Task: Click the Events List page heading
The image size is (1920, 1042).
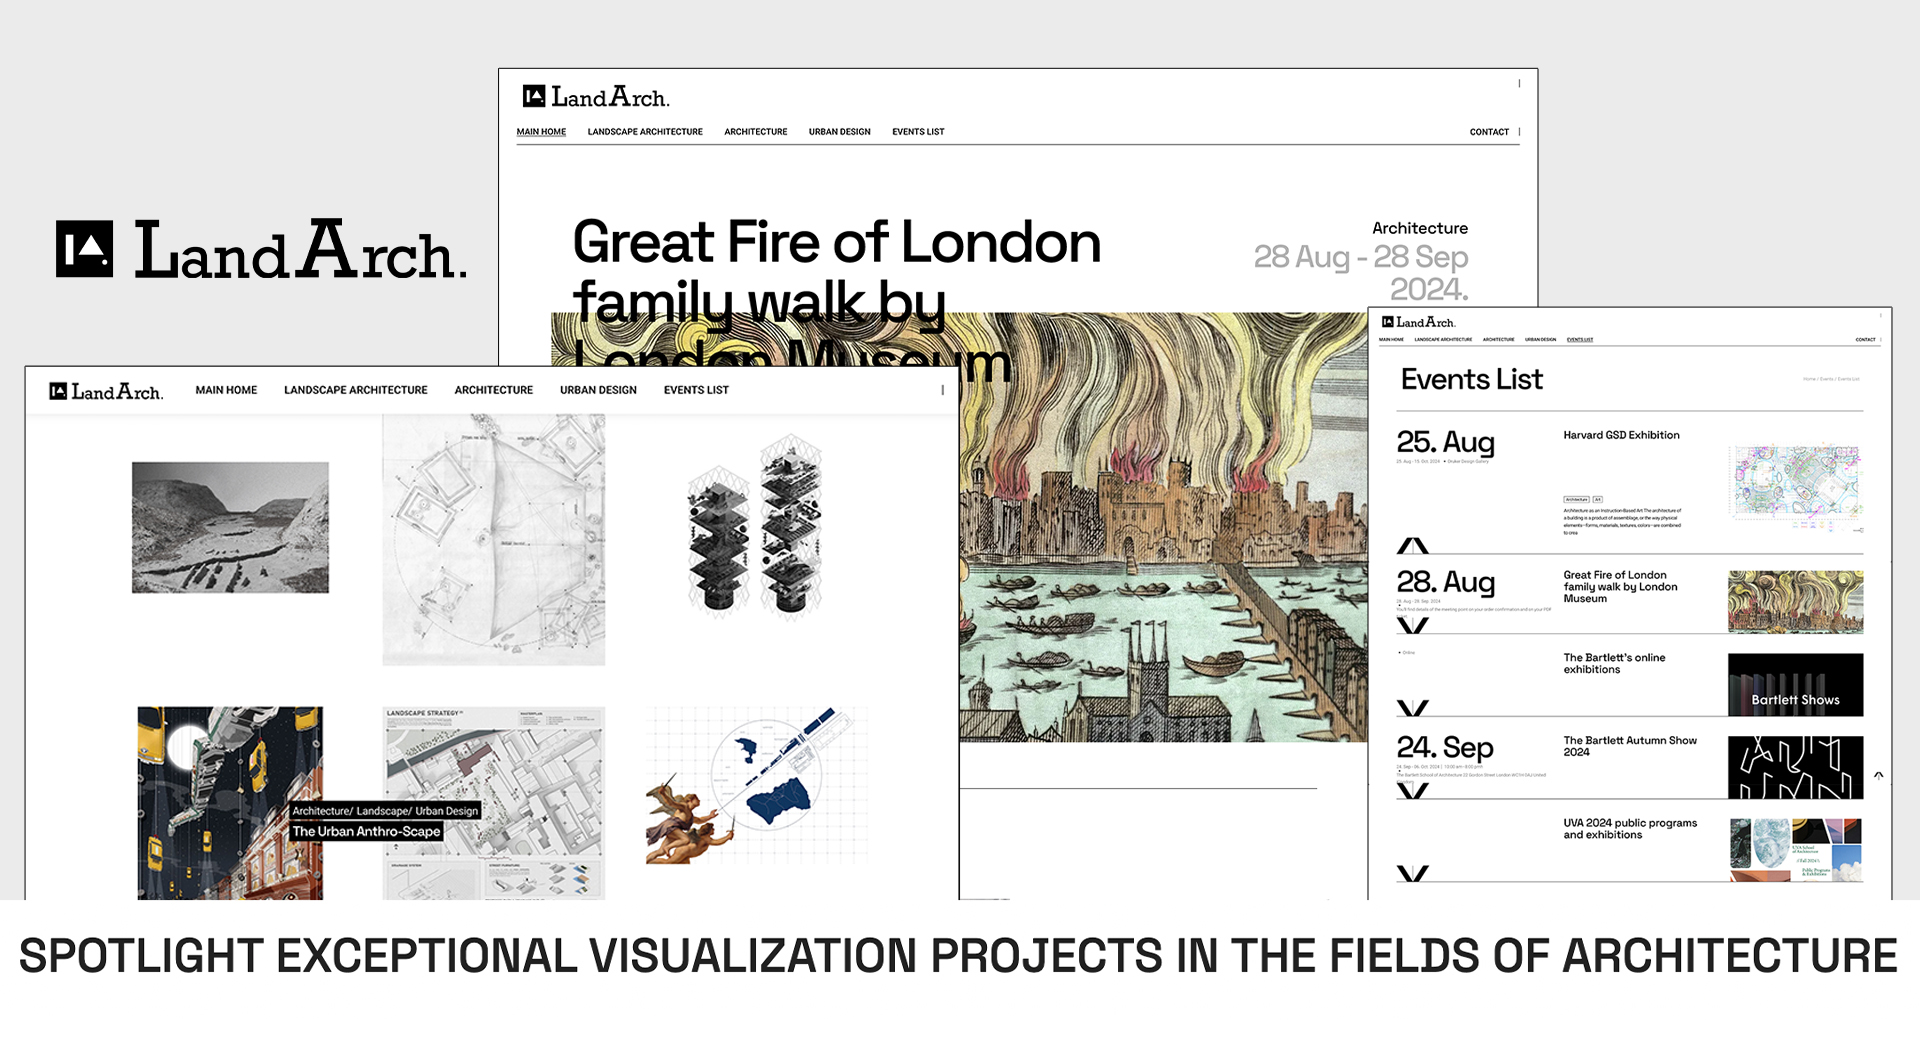Action: pos(1471,379)
